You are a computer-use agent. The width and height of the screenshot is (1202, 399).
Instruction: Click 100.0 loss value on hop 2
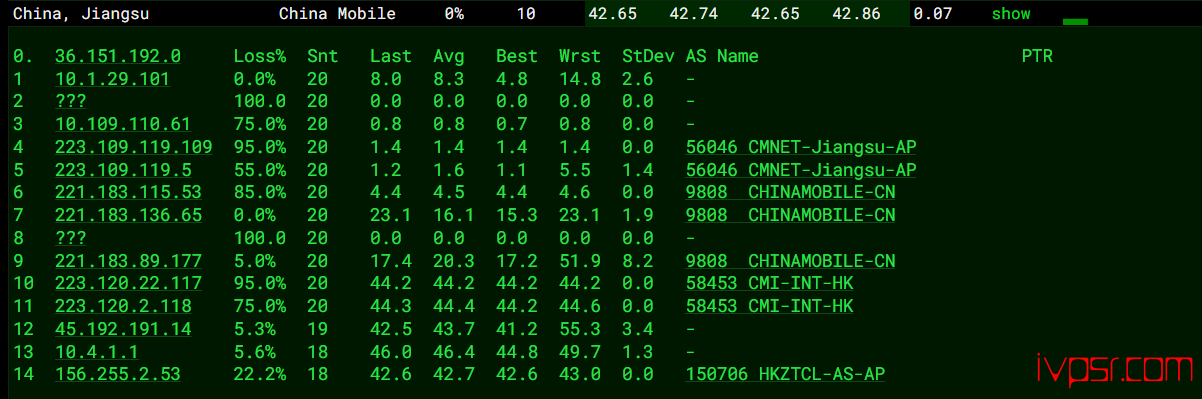(x=259, y=101)
